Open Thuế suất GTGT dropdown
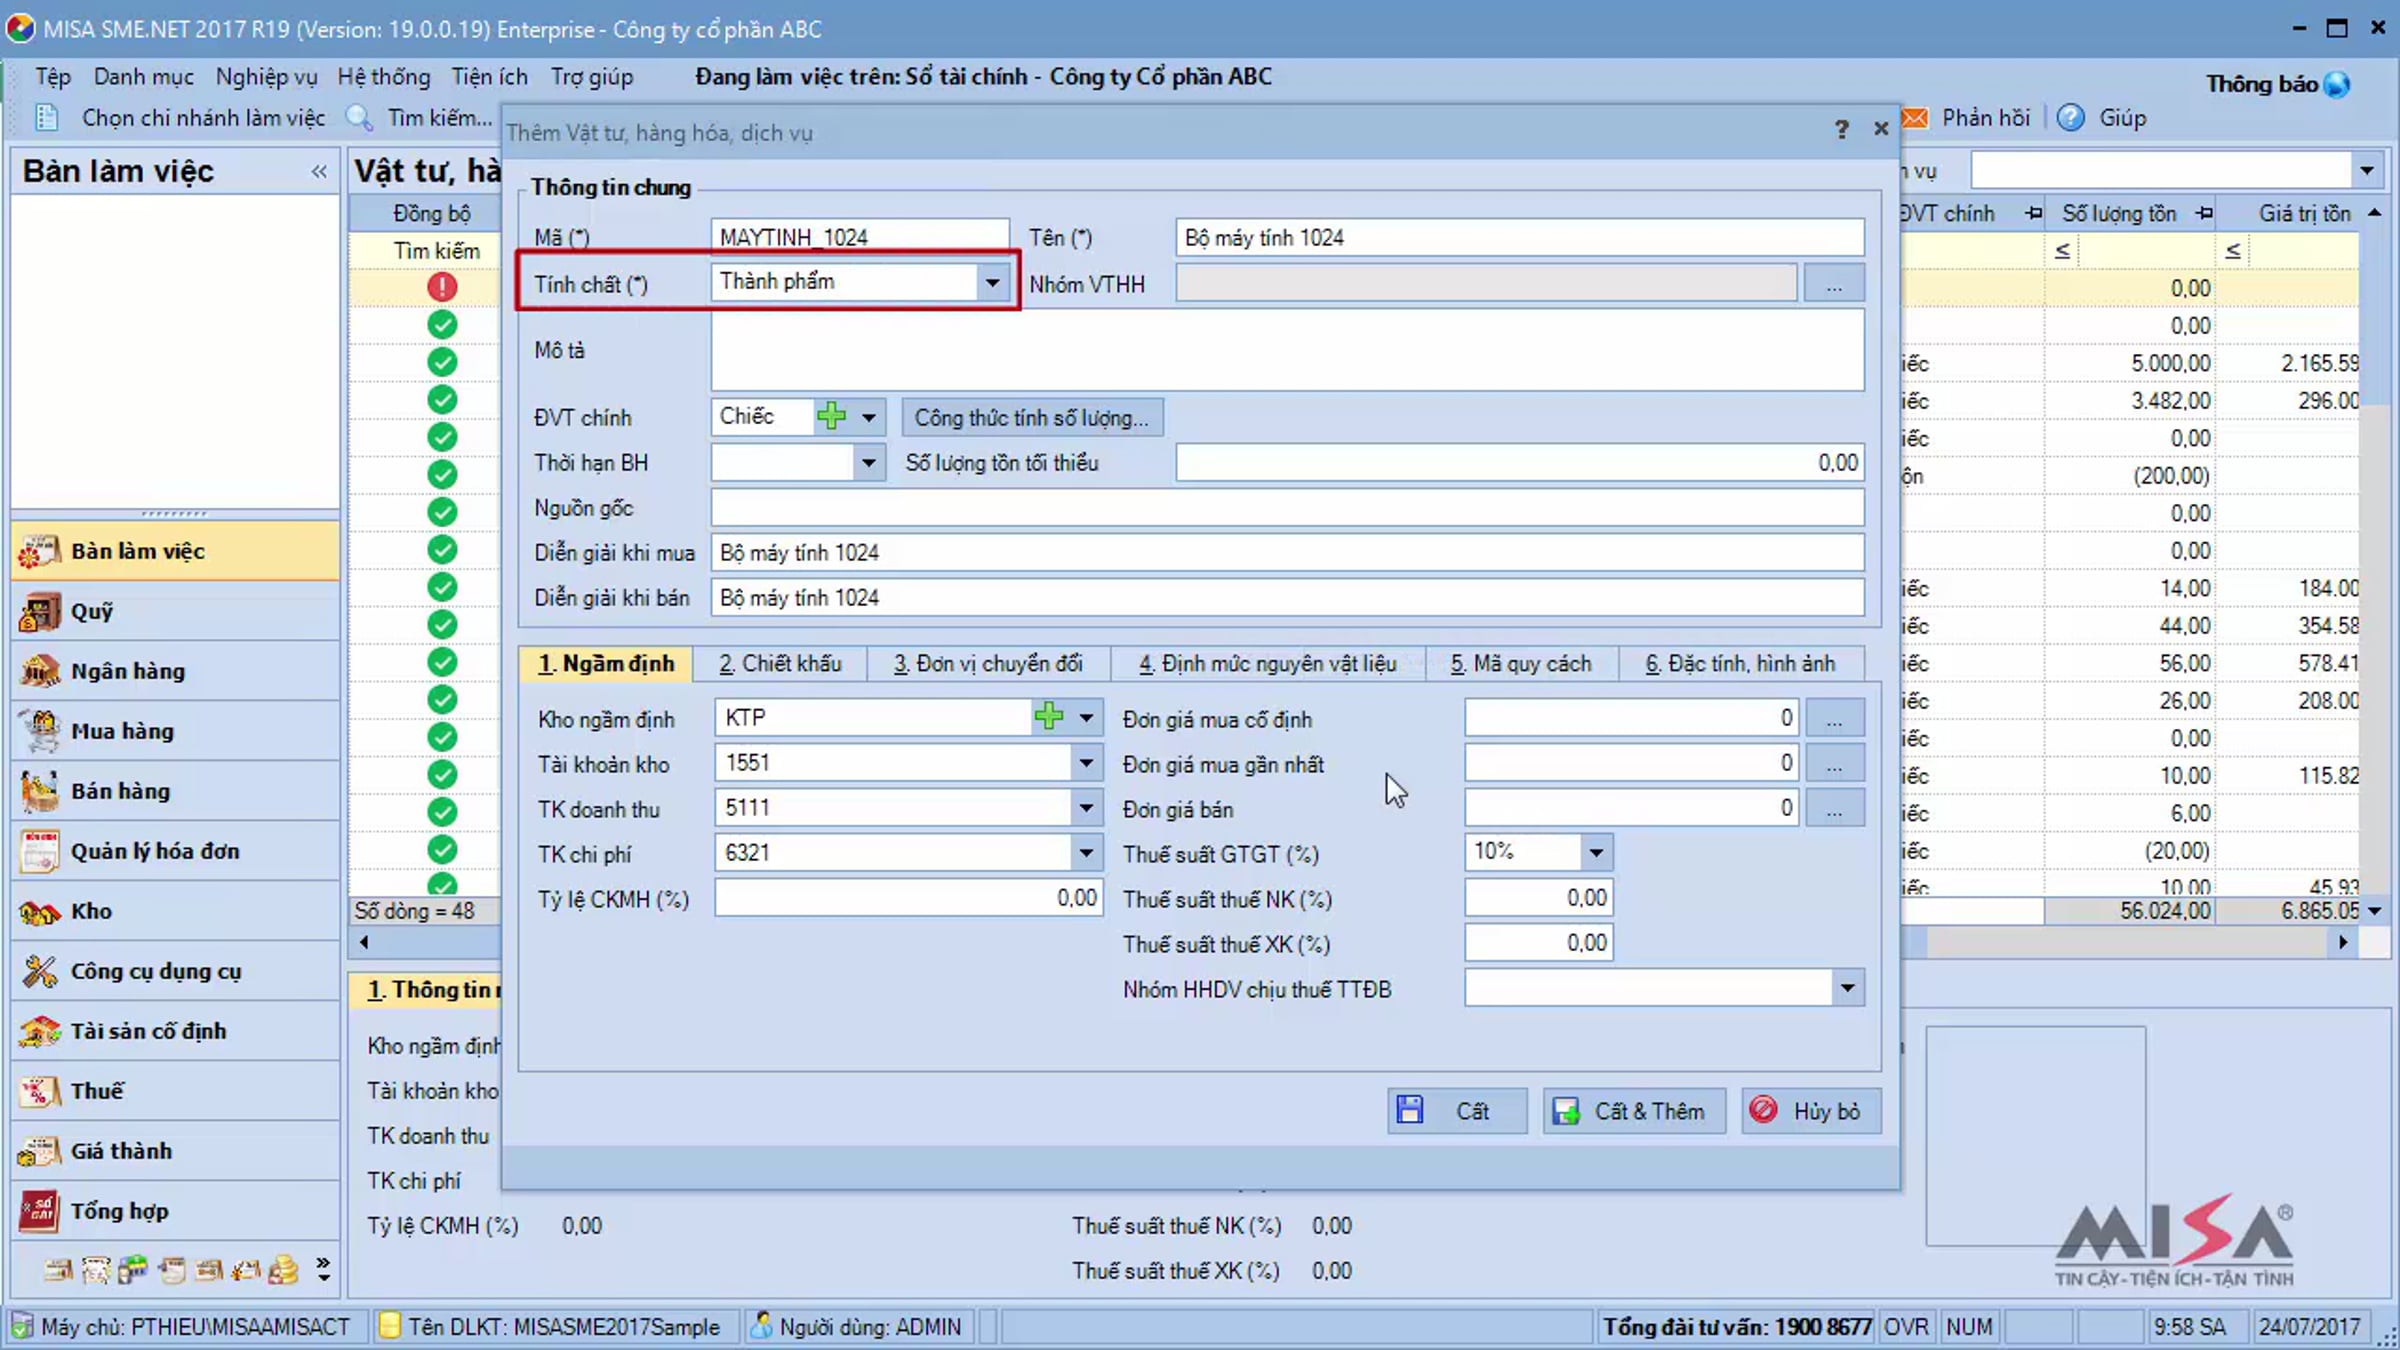 pos(1596,852)
